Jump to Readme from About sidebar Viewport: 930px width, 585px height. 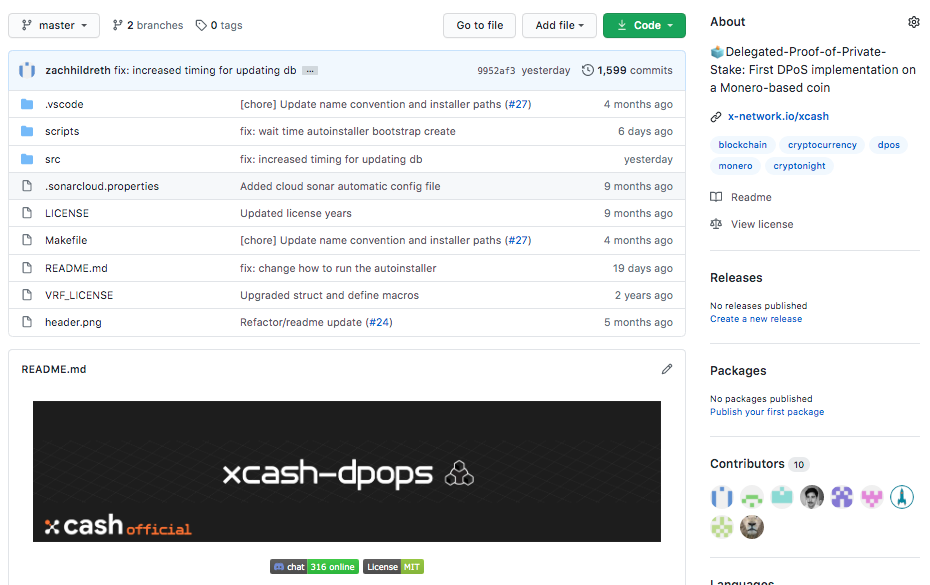(741, 197)
